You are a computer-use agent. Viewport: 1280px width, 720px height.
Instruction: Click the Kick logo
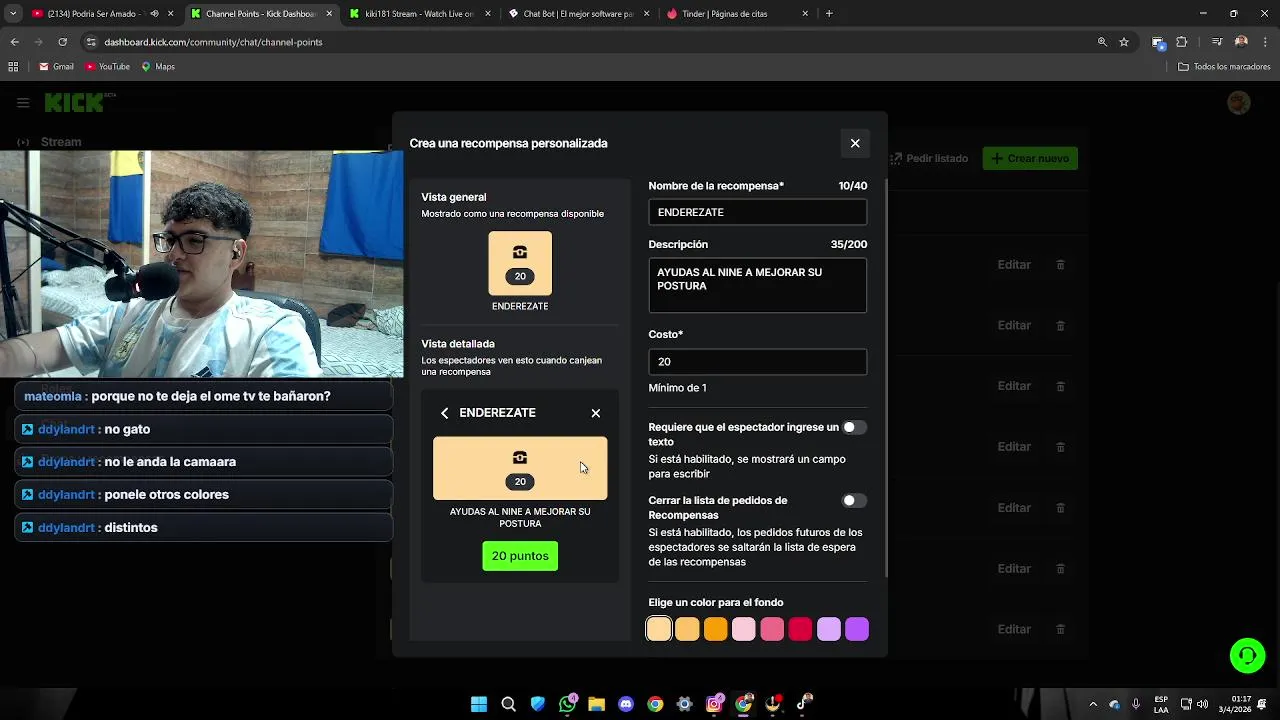pyautogui.click(x=80, y=102)
